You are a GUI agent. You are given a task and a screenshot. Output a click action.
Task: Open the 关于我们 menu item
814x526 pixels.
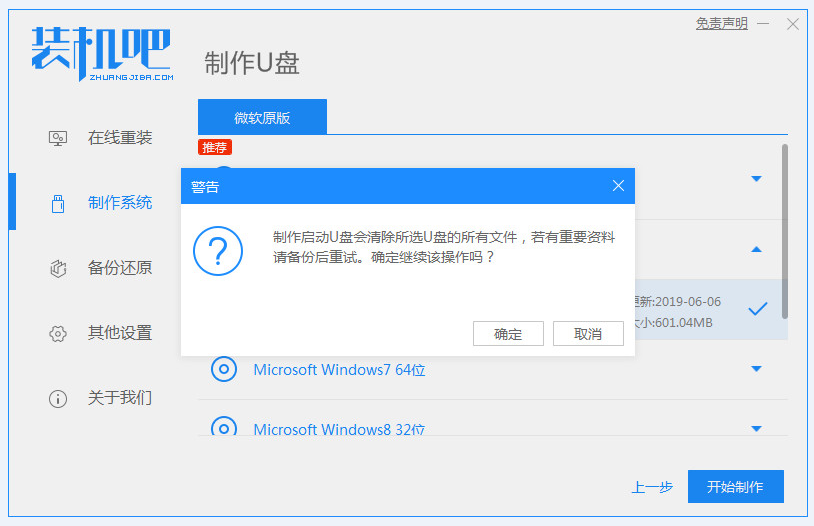click(120, 398)
